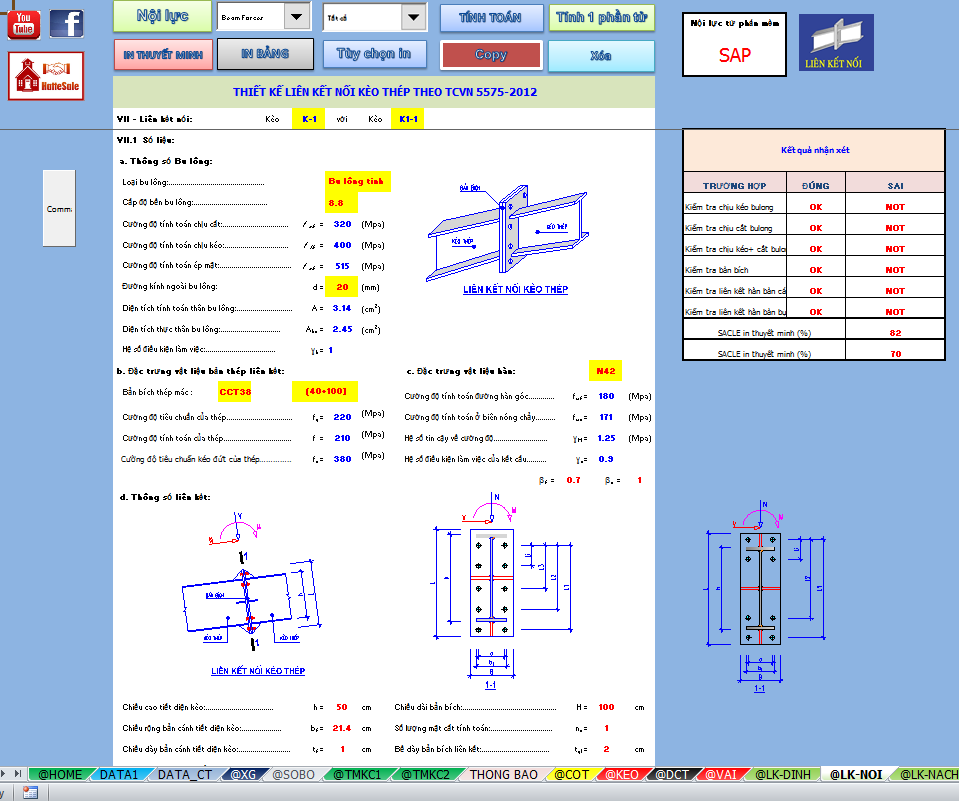The image size is (959, 801).
Task: Switch to the @HOME sheet tab
Action: 61,774
